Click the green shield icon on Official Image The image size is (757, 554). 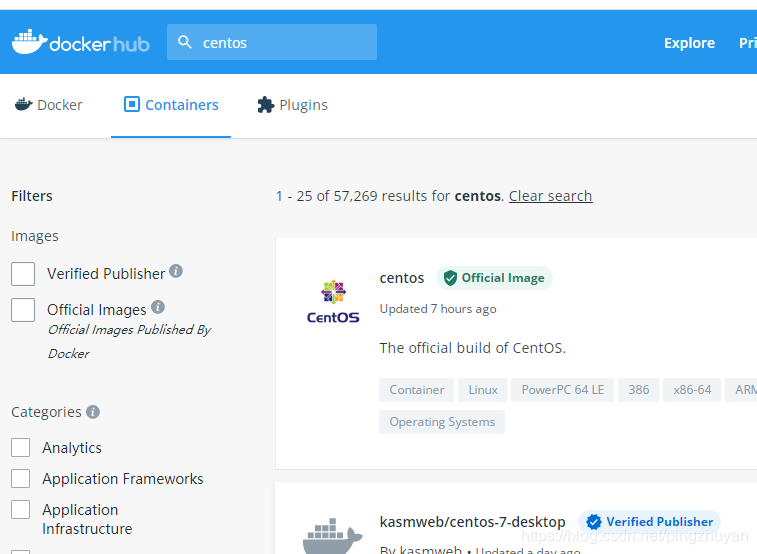click(x=450, y=278)
